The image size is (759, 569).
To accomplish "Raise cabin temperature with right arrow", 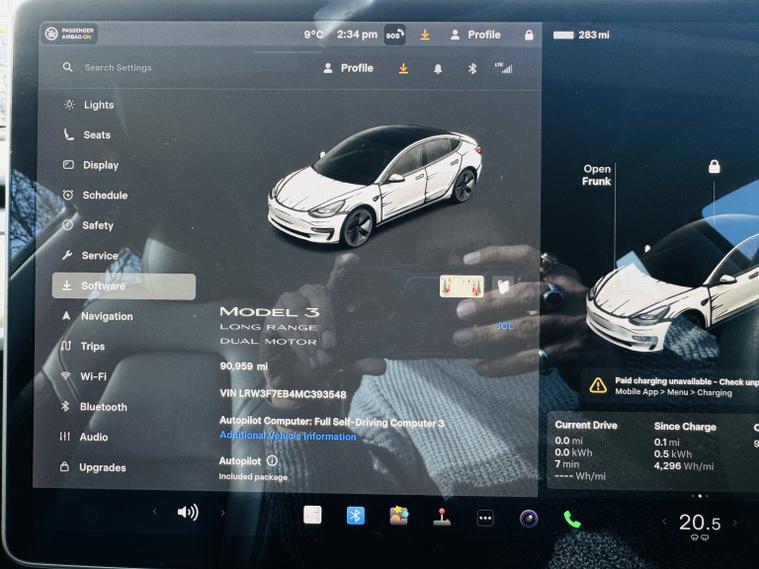I will click(735, 523).
